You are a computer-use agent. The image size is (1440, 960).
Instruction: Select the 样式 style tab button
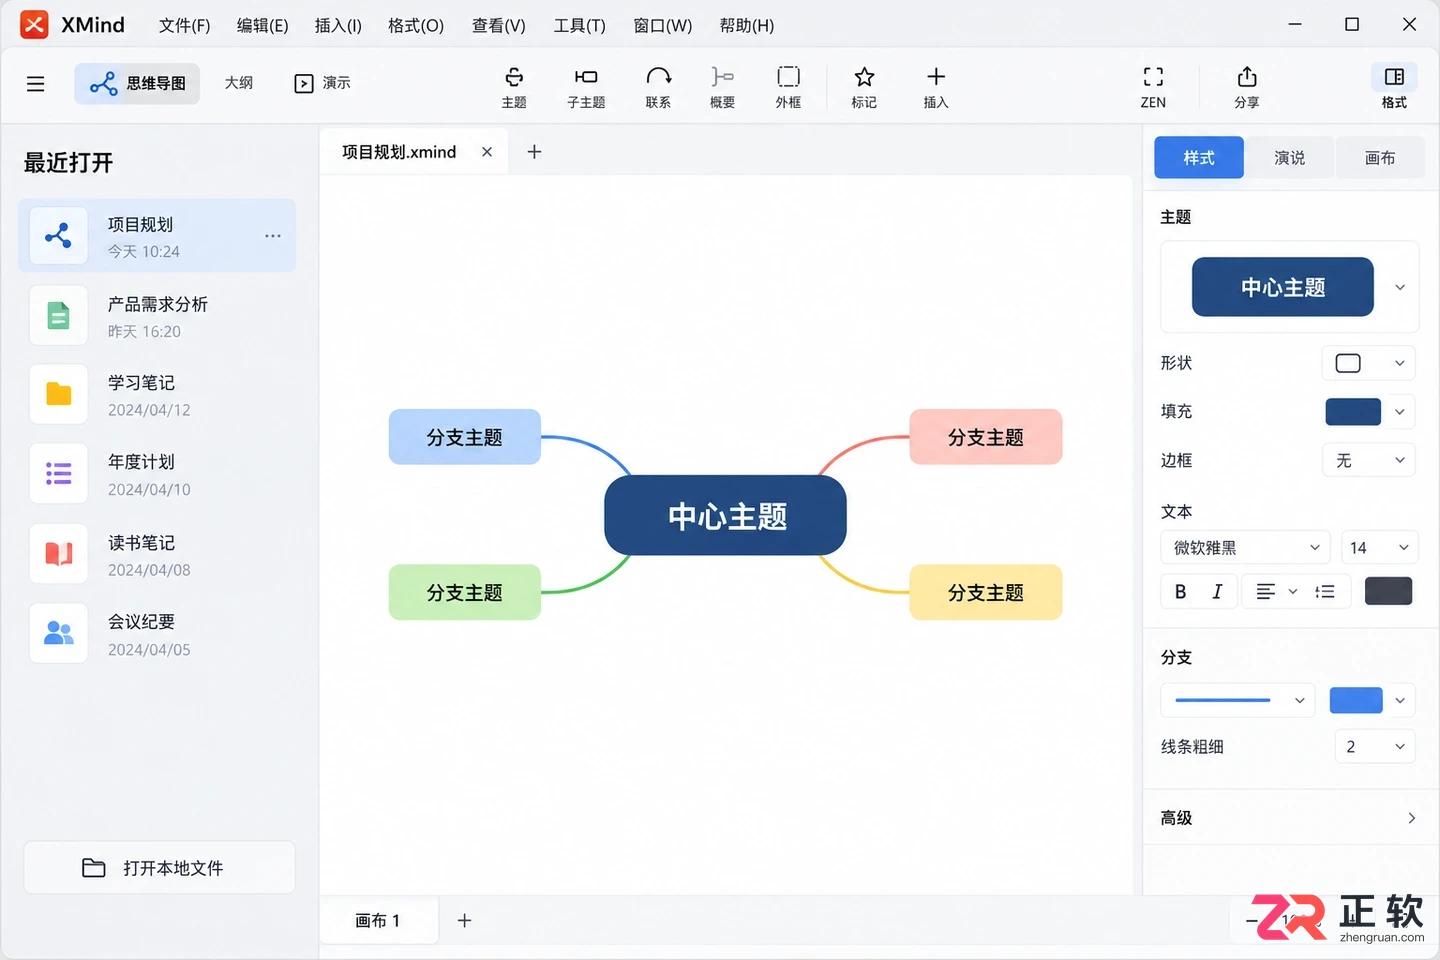[1199, 158]
